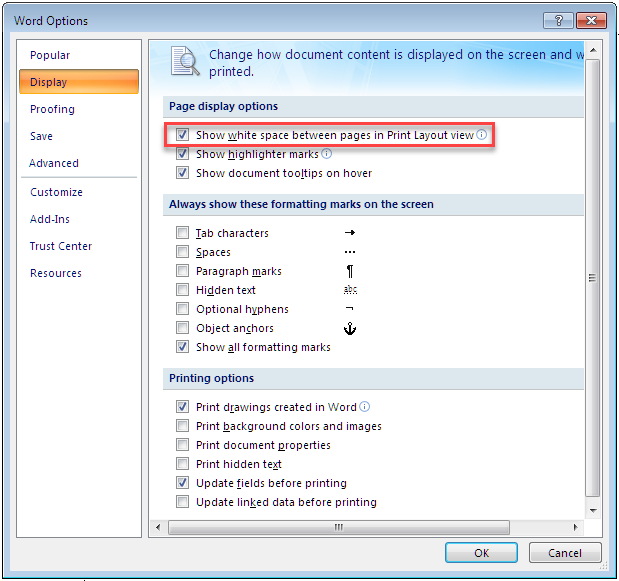
Task: Open the Proofing category
Action: coord(52,109)
